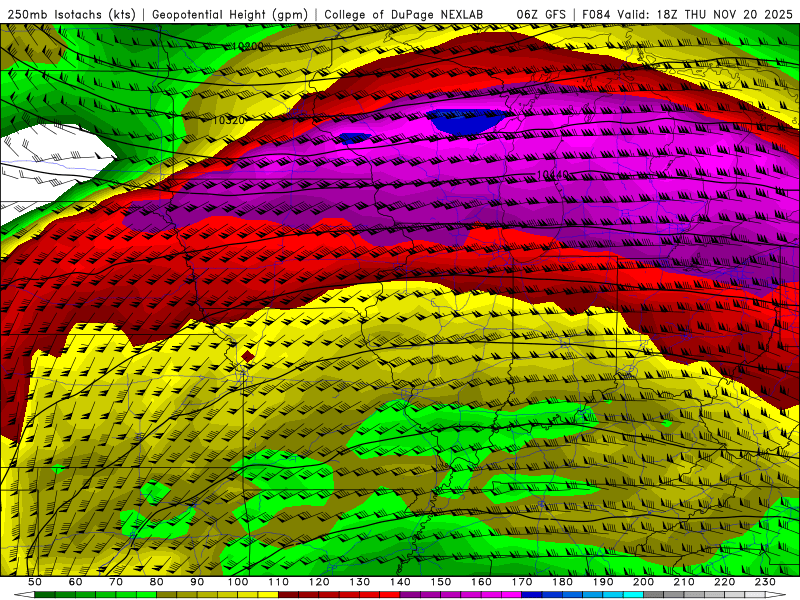The width and height of the screenshot is (800, 600).
Task: Click the colorbar value 140
Action: (x=400, y=582)
